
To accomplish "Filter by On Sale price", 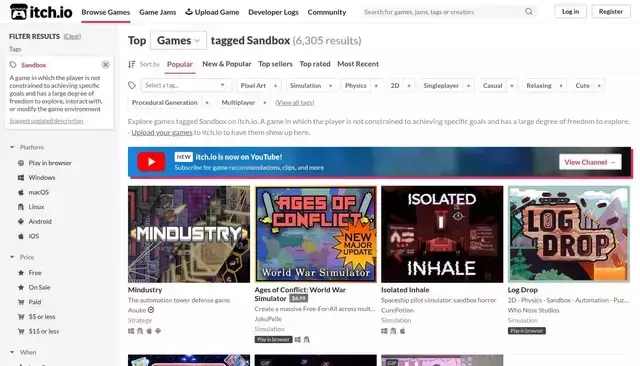I will click(x=39, y=287).
